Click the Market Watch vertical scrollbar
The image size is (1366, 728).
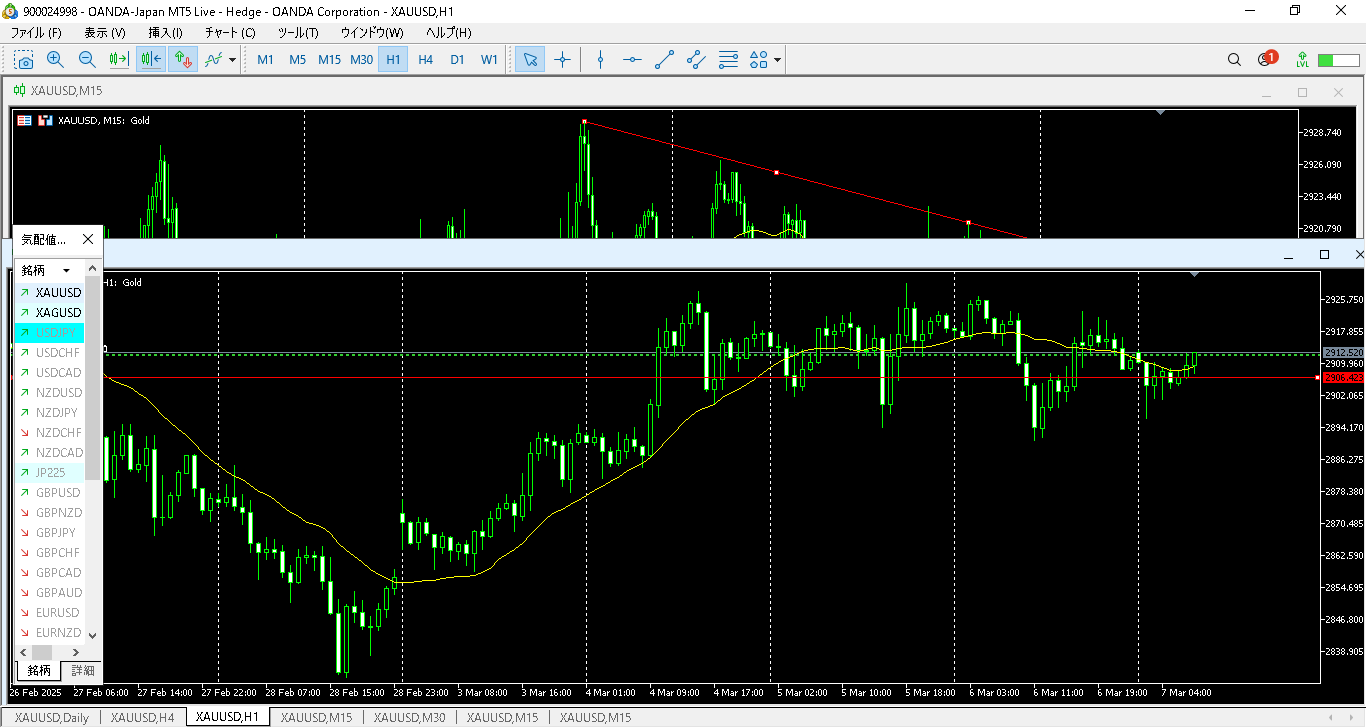93,380
